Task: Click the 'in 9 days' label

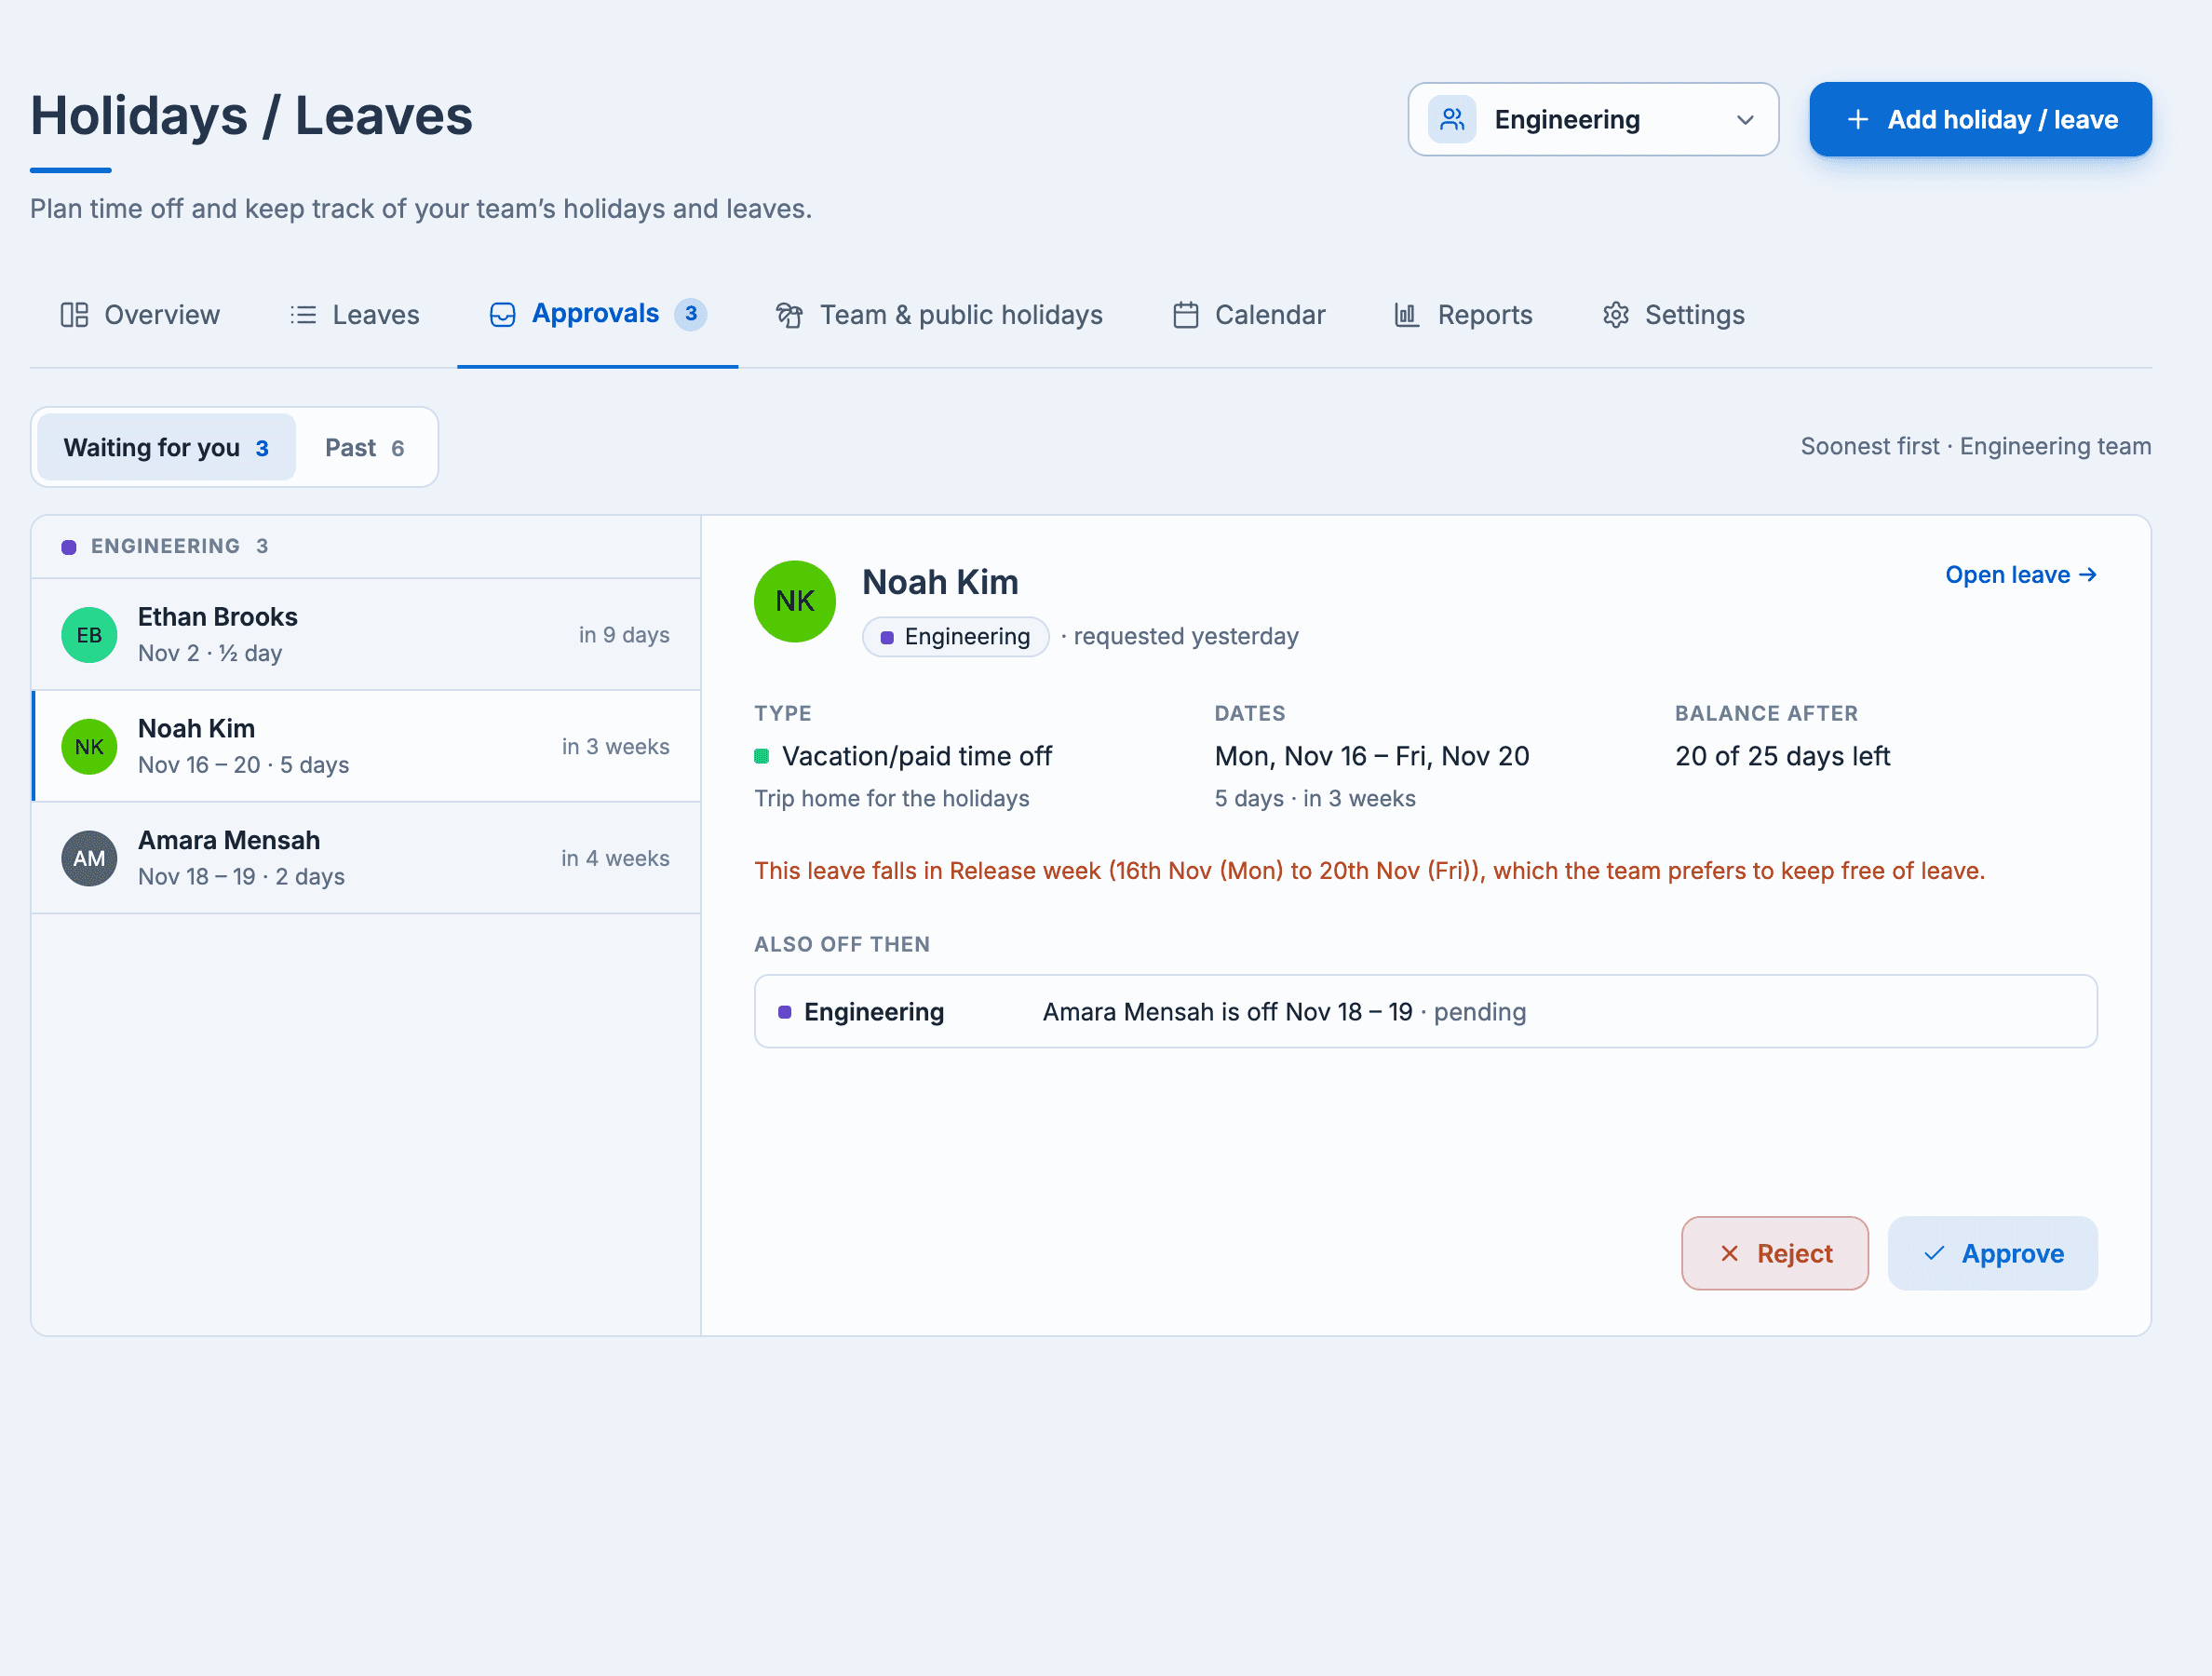Action: click(624, 635)
